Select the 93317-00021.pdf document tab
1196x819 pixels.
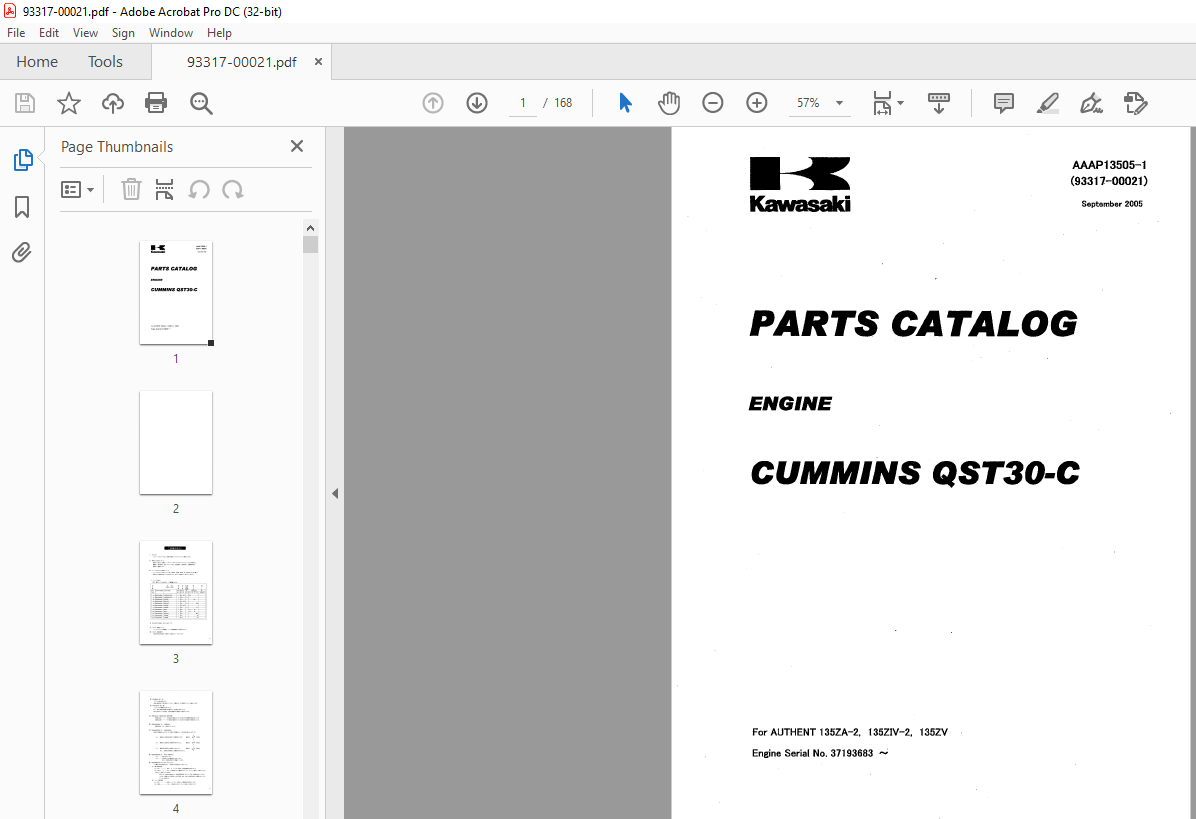(241, 62)
